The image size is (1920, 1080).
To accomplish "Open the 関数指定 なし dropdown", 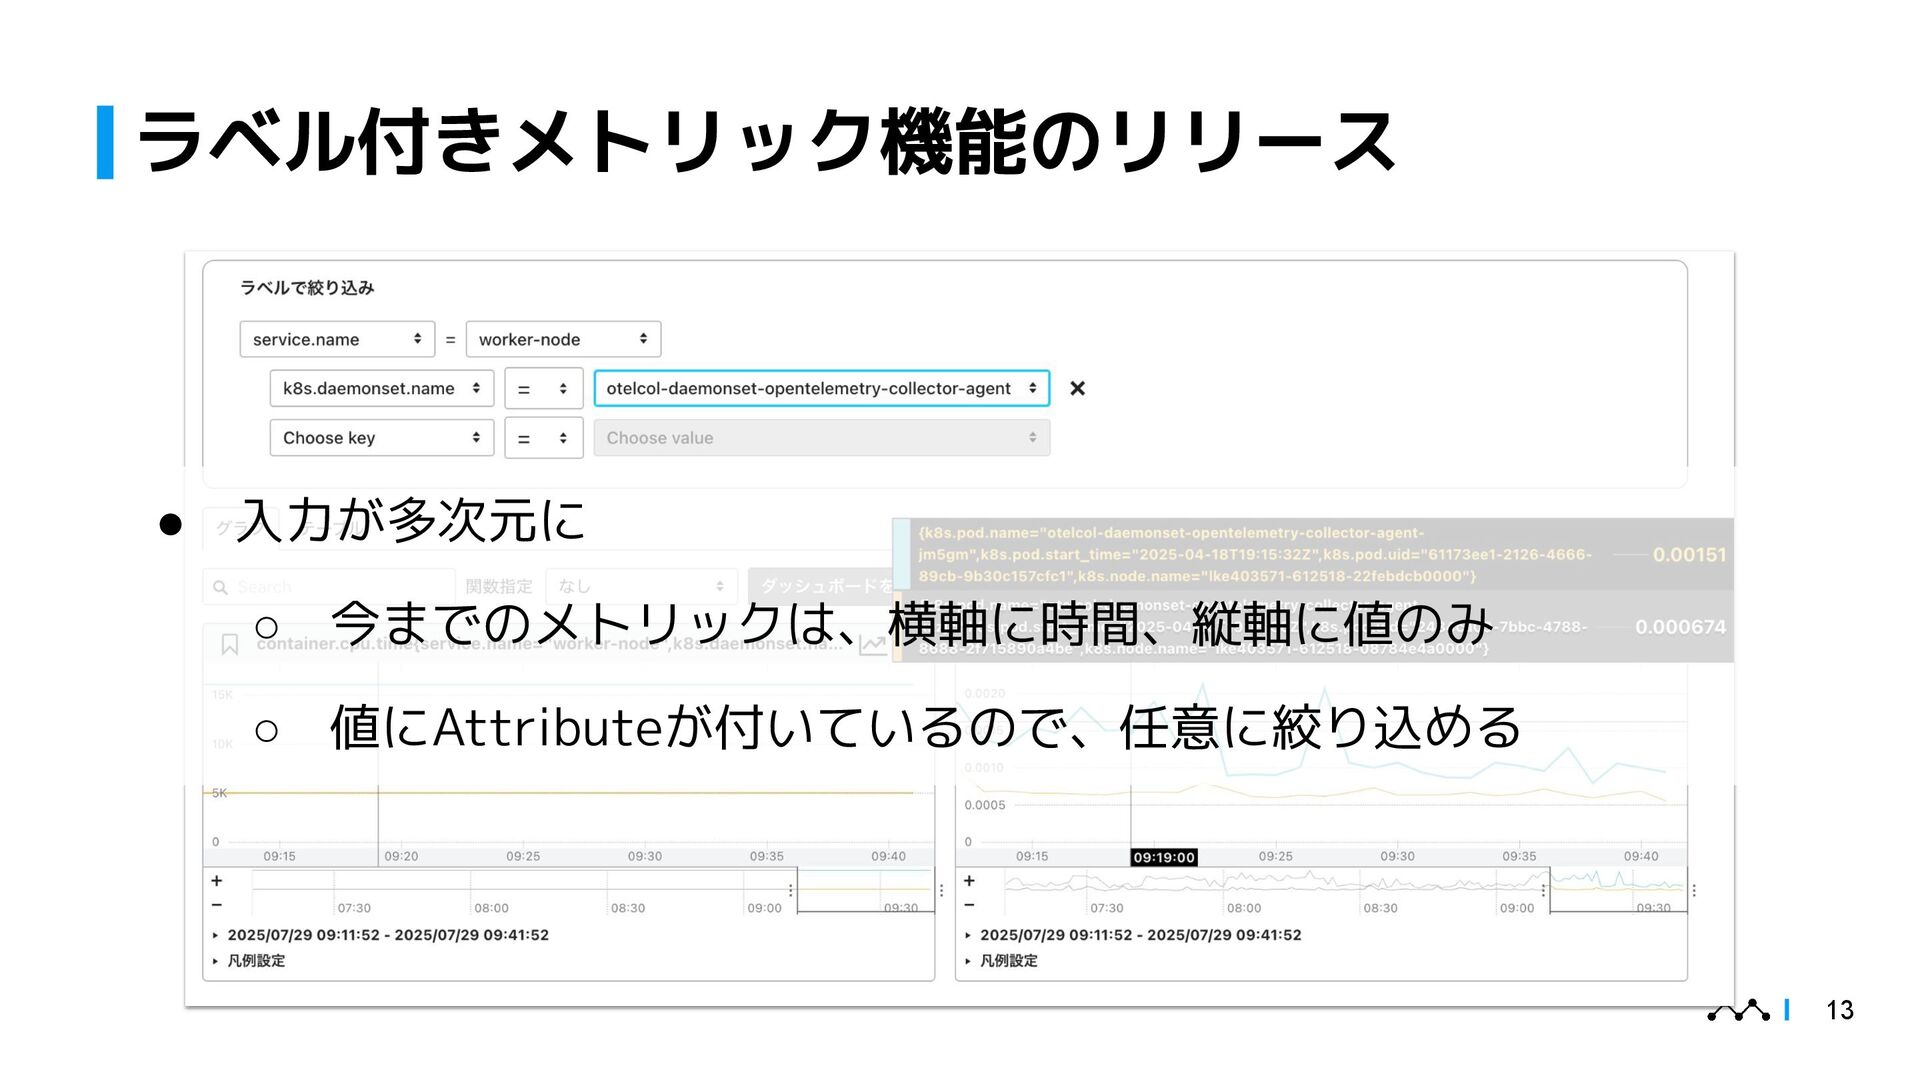I will 641,587.
